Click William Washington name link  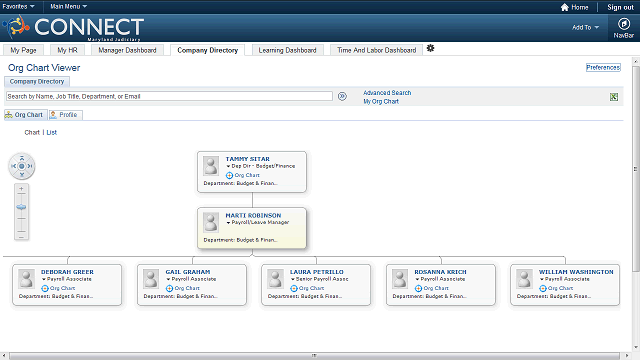(576, 272)
